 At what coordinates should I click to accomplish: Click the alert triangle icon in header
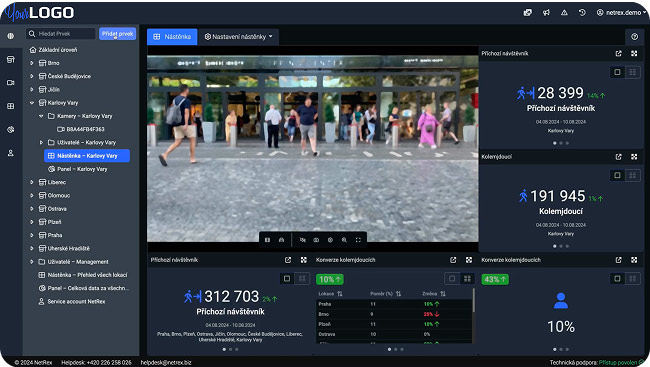(x=564, y=12)
